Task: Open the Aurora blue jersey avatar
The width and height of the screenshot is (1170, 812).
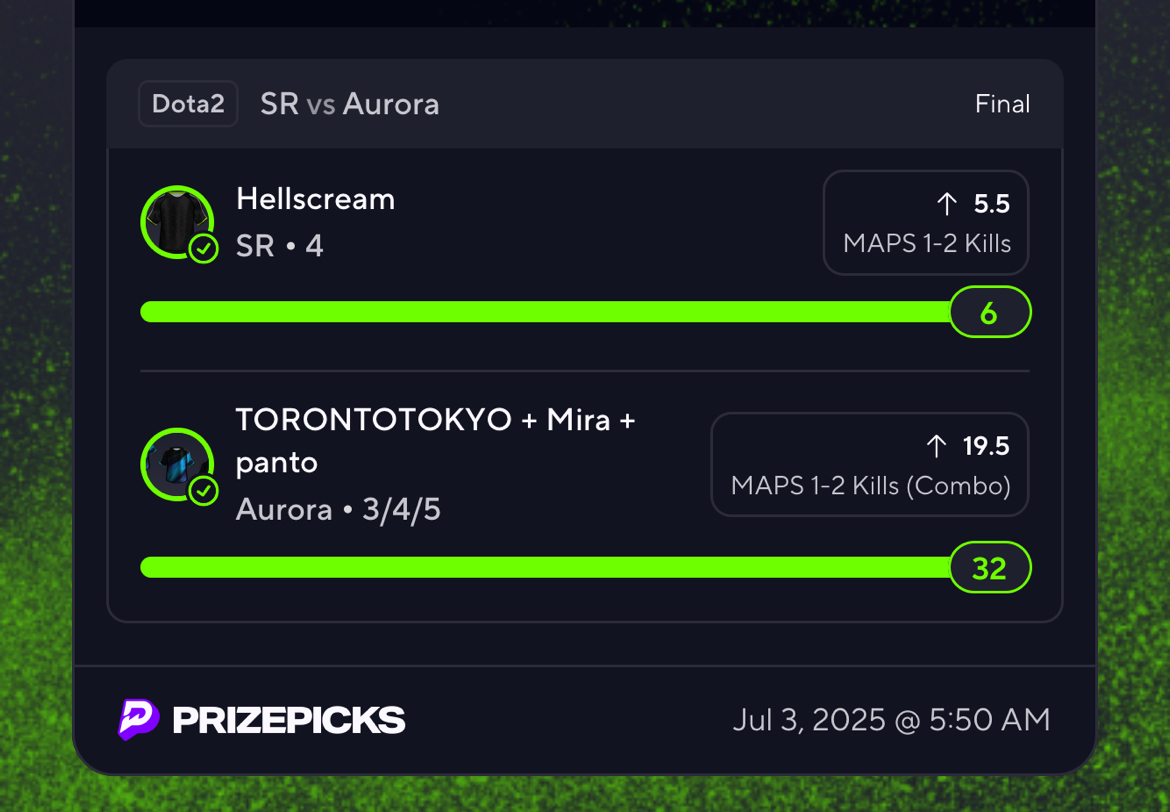Action: tap(177, 464)
